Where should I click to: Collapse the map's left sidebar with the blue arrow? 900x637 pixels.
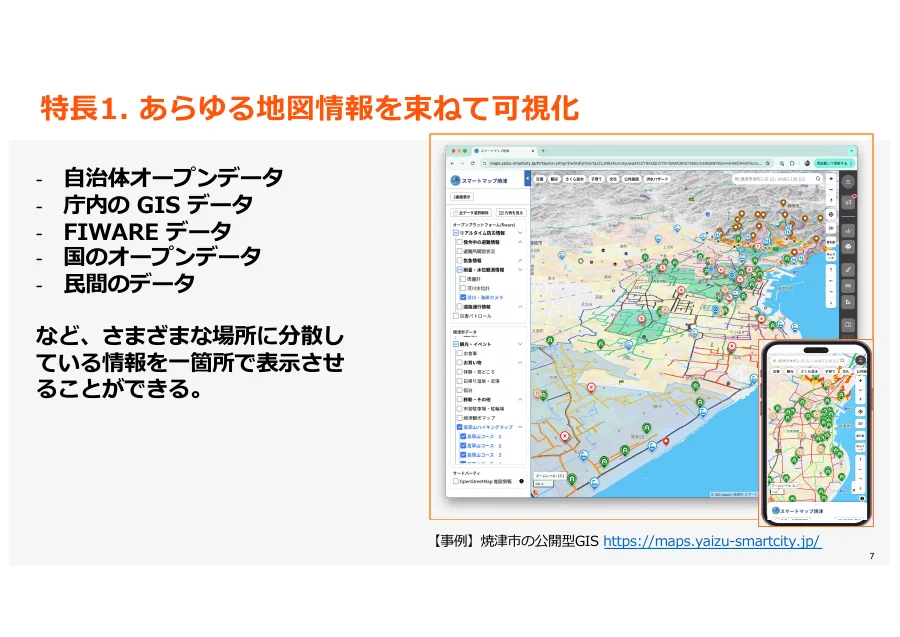pyautogui.click(x=527, y=179)
